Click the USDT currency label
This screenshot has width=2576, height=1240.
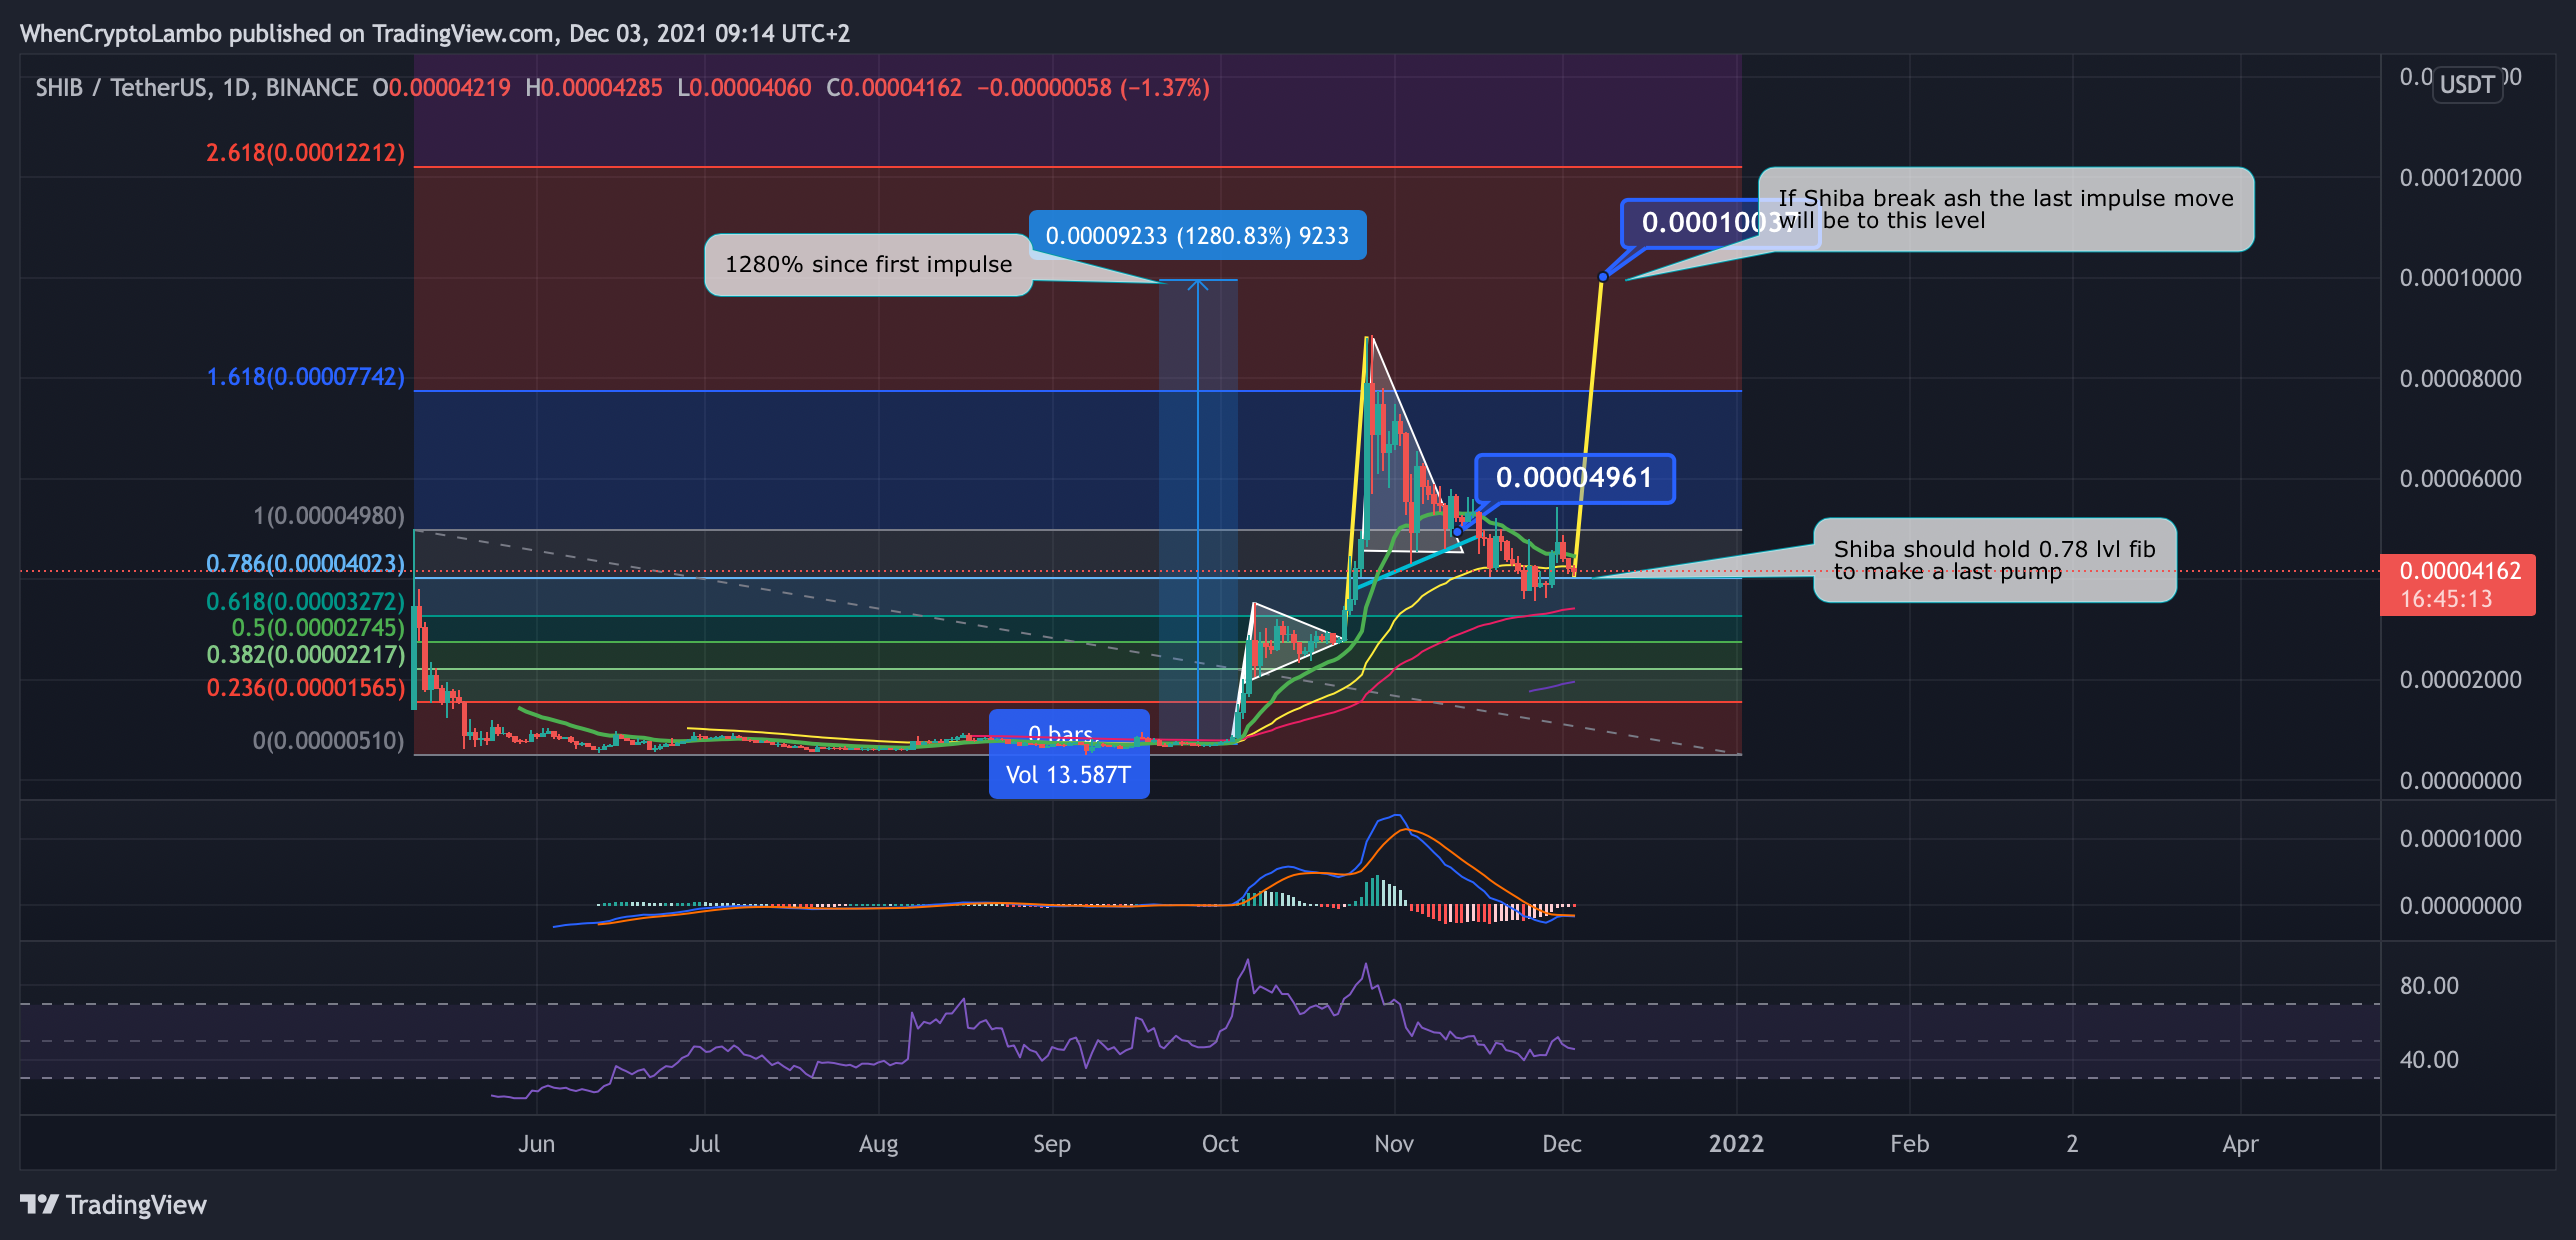pyautogui.click(x=2467, y=84)
